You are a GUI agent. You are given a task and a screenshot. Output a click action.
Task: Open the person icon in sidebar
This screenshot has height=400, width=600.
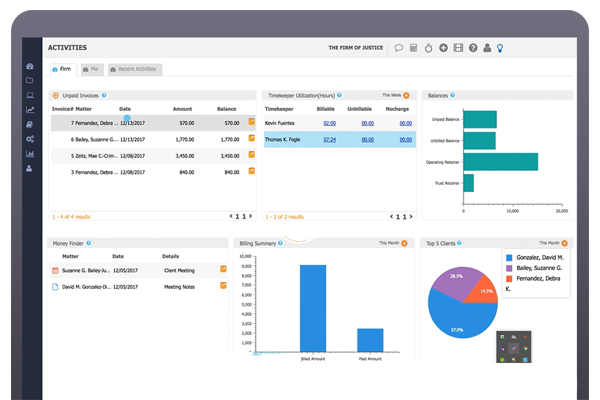(x=29, y=168)
